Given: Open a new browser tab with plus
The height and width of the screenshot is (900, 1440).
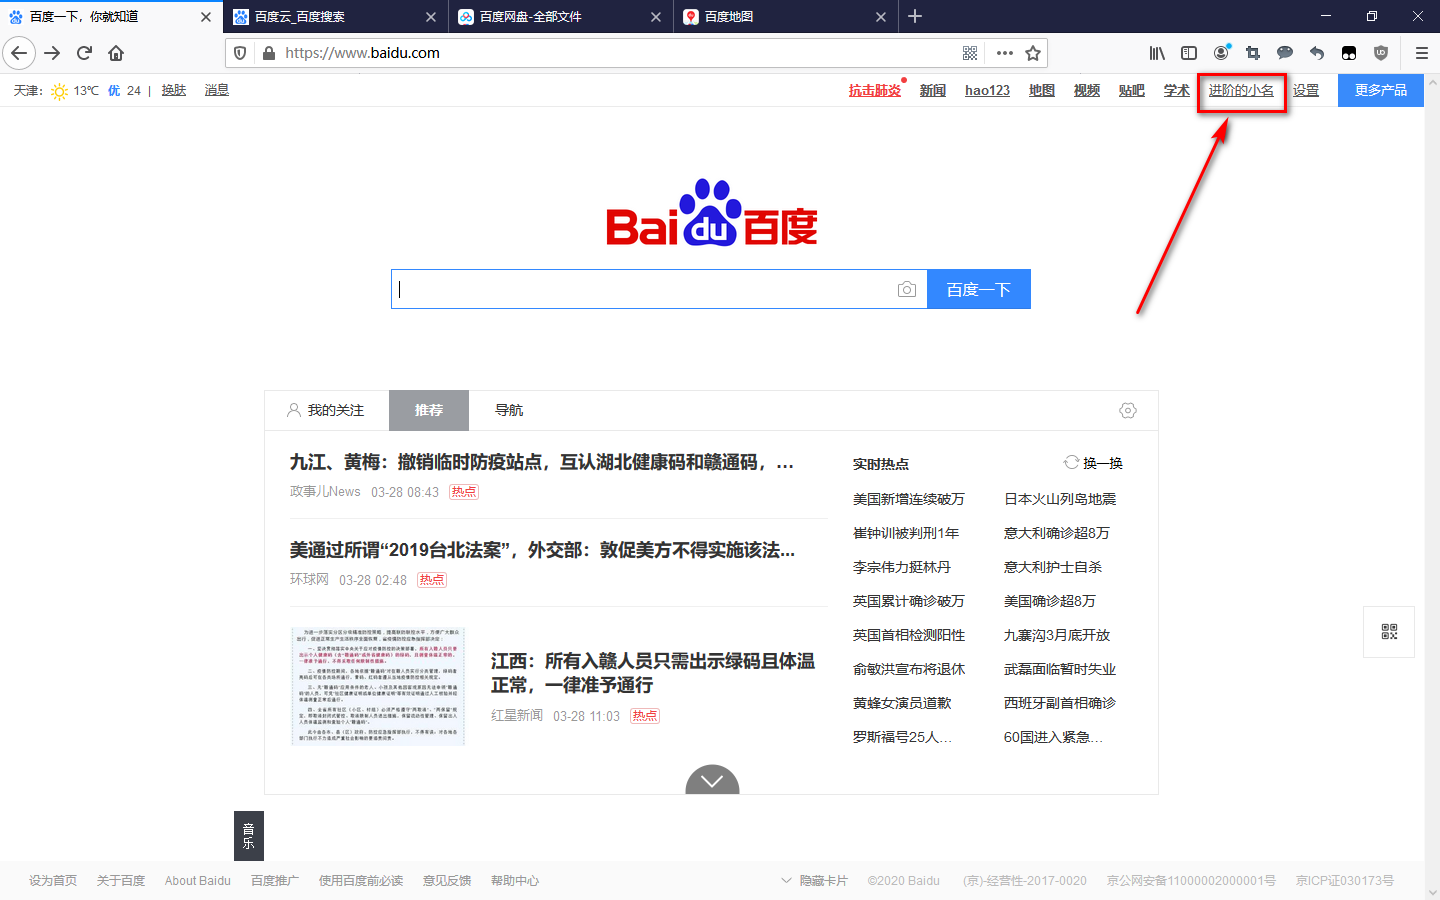Looking at the screenshot, I should pyautogui.click(x=915, y=16).
